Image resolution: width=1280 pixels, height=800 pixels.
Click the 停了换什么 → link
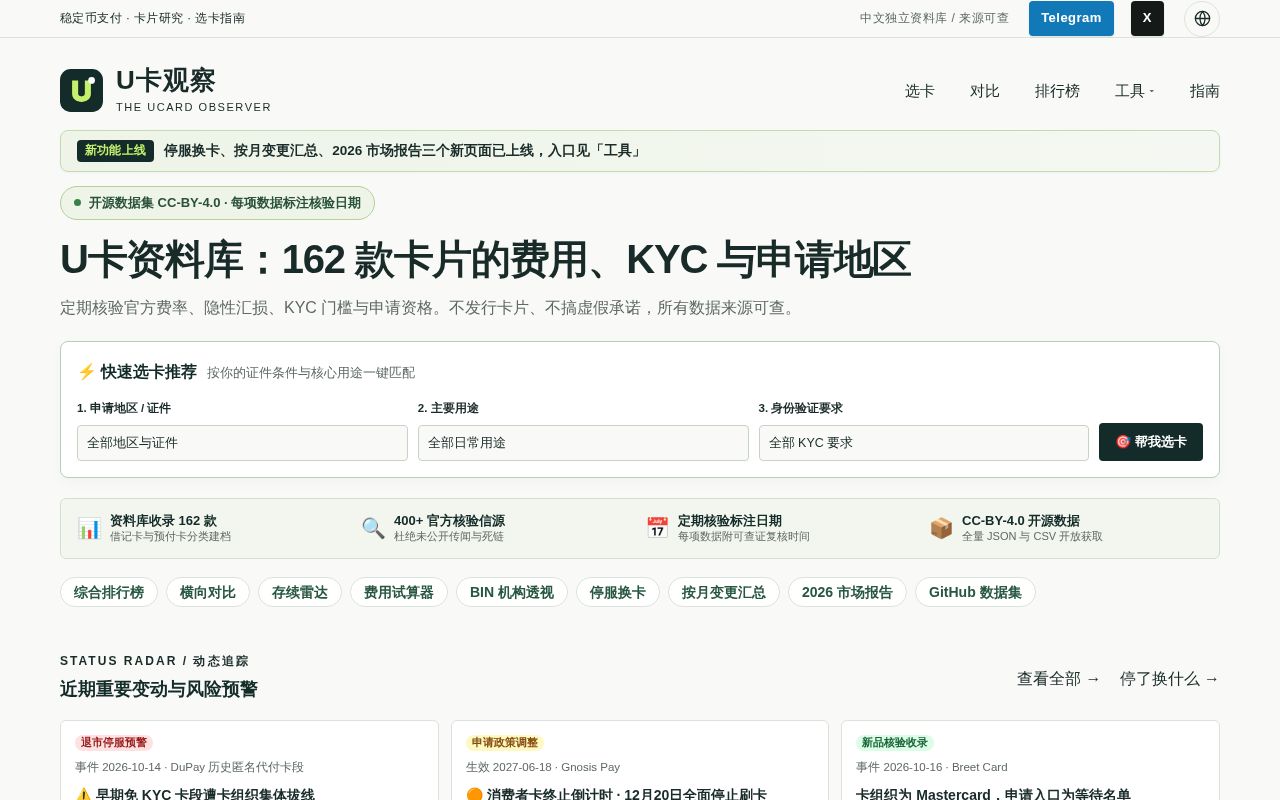coord(1170,679)
